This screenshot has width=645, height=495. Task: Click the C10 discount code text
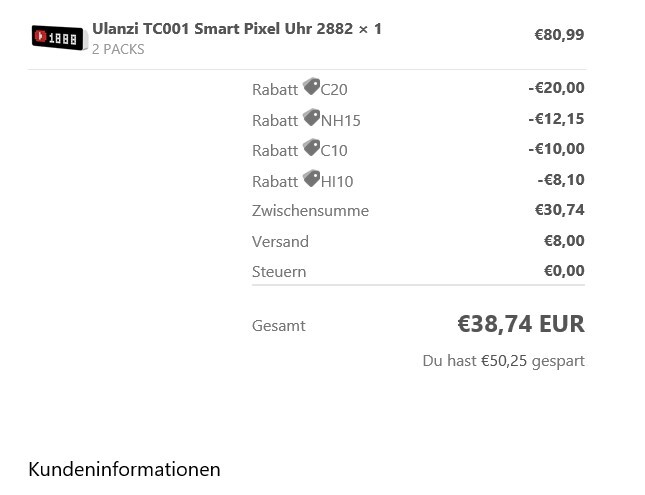[x=334, y=150]
